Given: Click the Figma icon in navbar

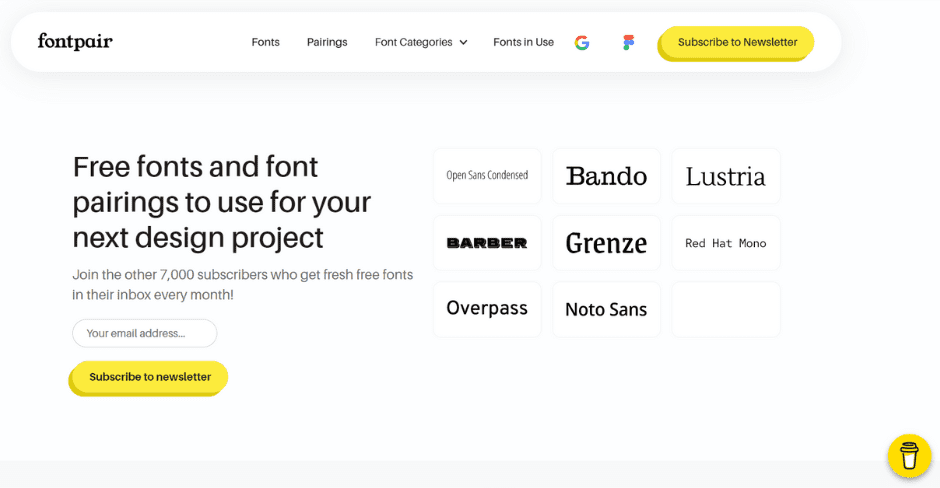Looking at the screenshot, I should pos(628,43).
